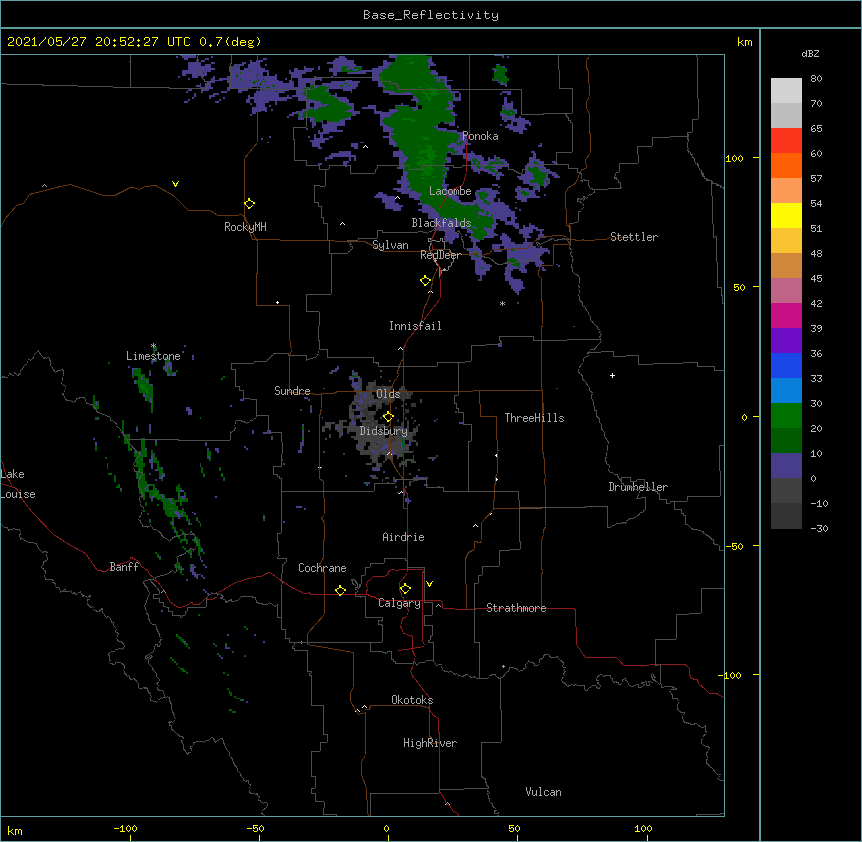The height and width of the screenshot is (842, 862).
Task: Click the Lake Louise label
Action: point(18,484)
